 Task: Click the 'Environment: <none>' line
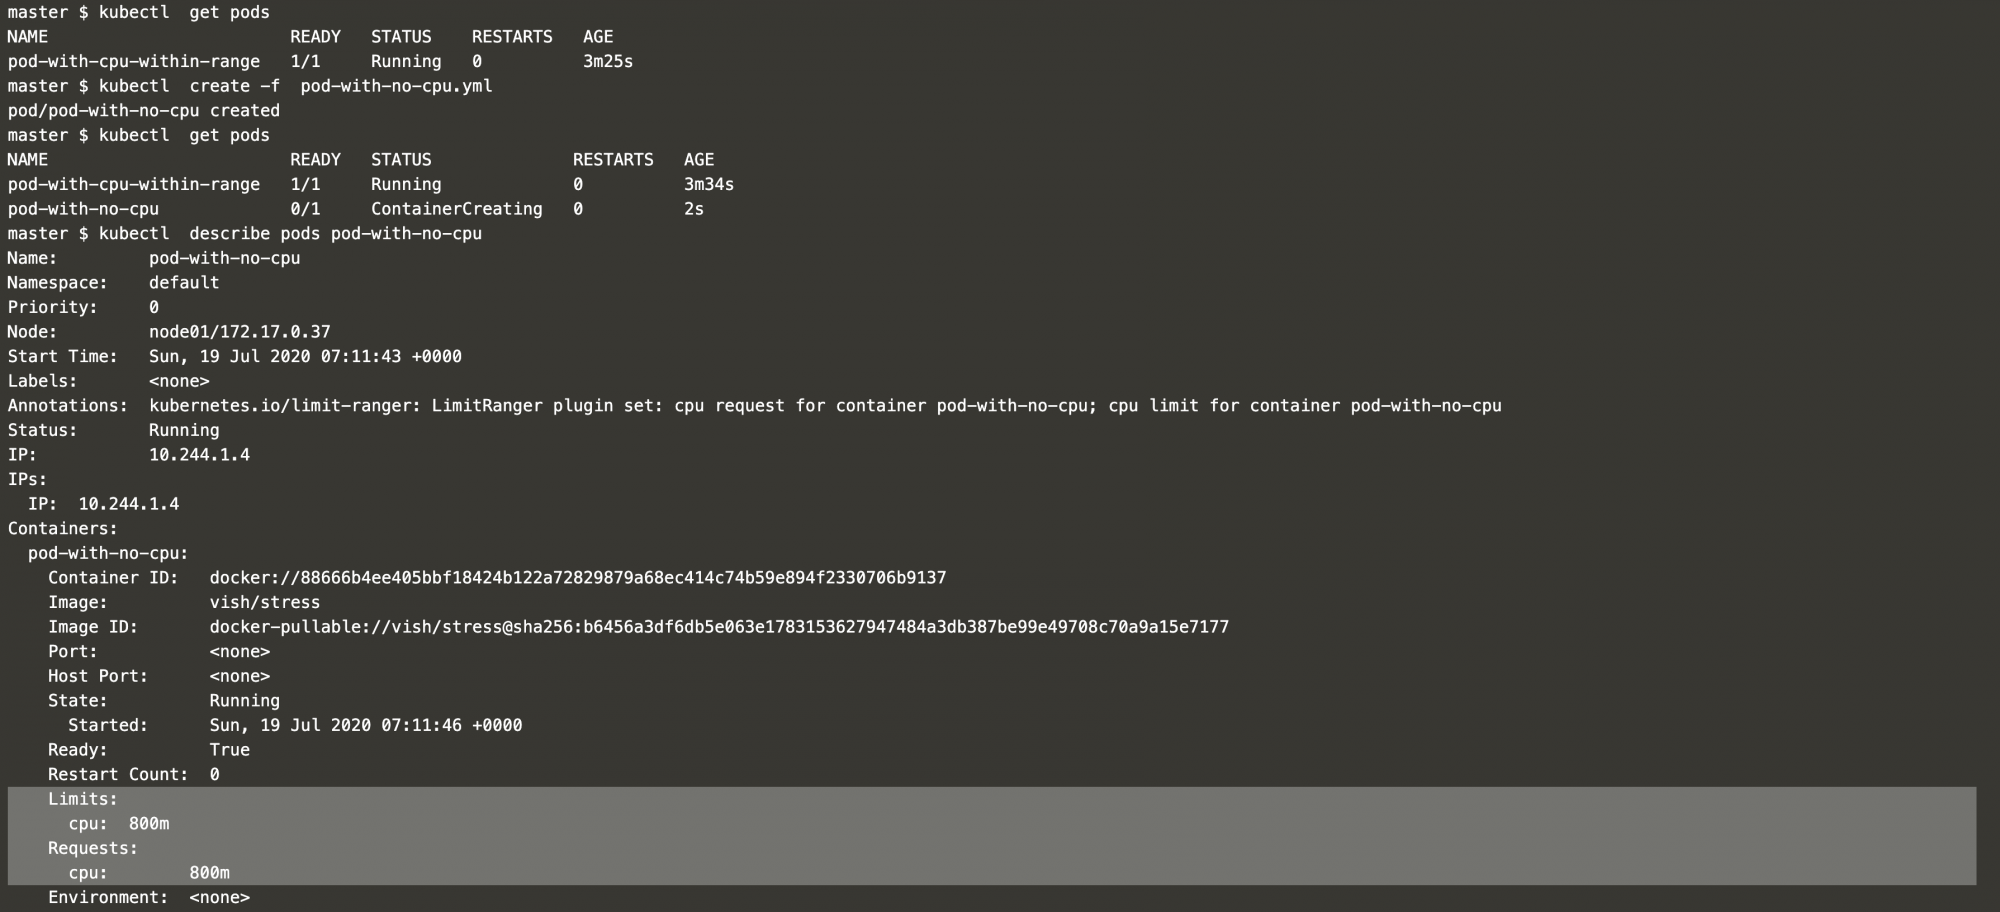149,898
